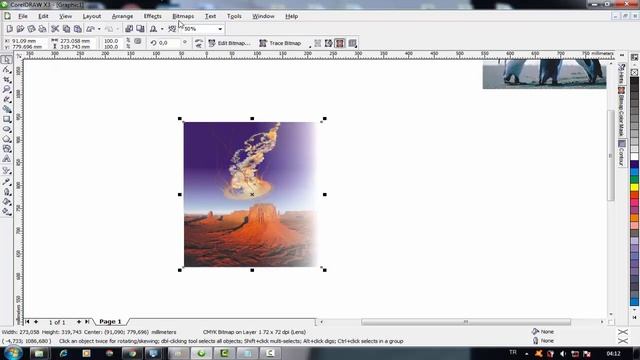
Task: Click the Export icon
Action: 140,29
